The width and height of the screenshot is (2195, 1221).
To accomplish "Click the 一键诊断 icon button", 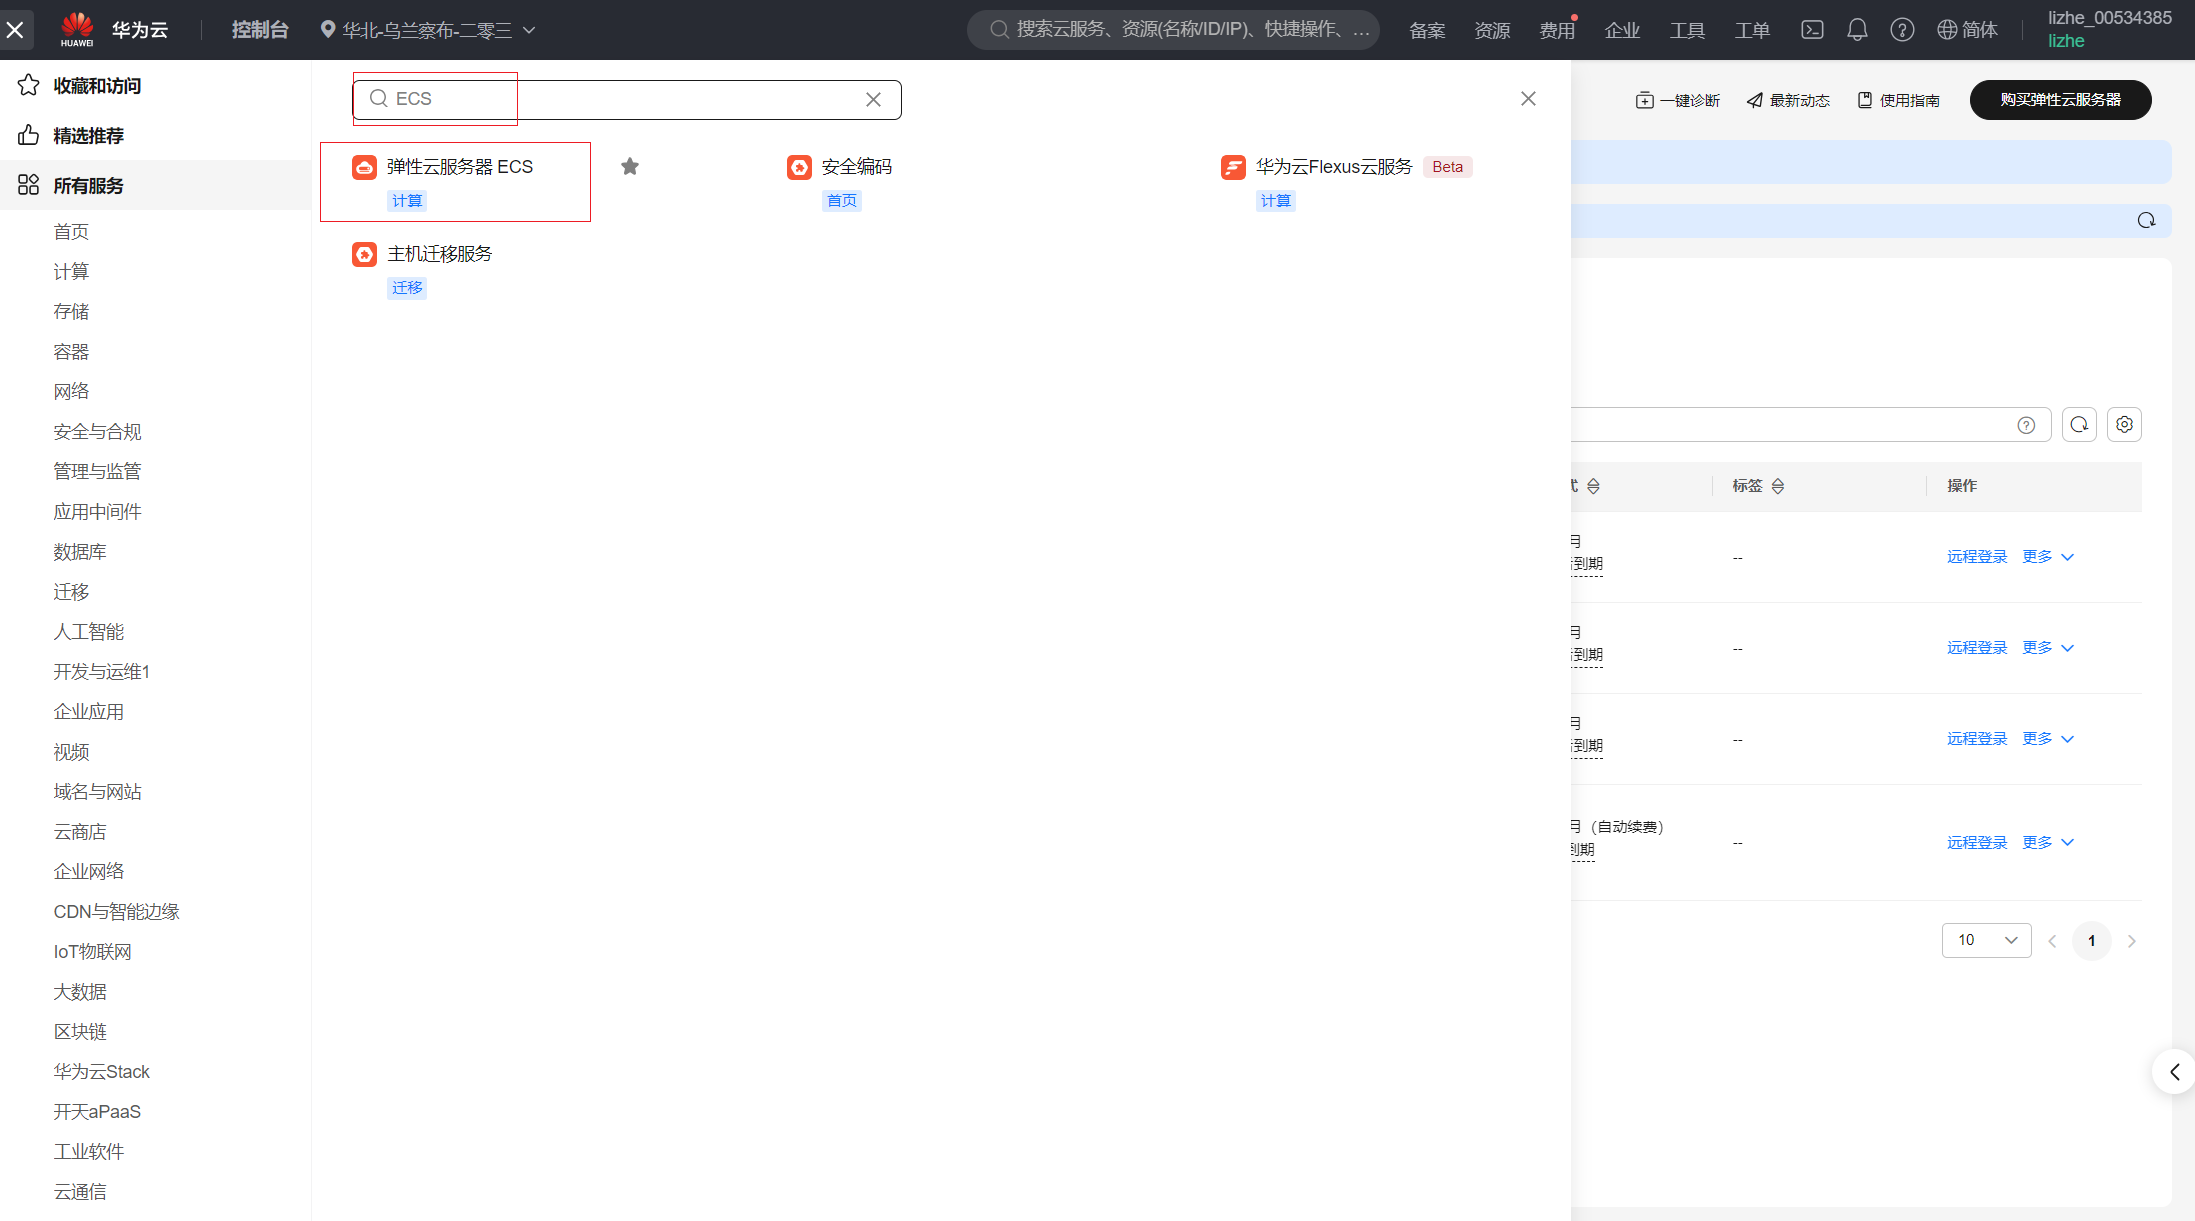I will coord(1677,101).
